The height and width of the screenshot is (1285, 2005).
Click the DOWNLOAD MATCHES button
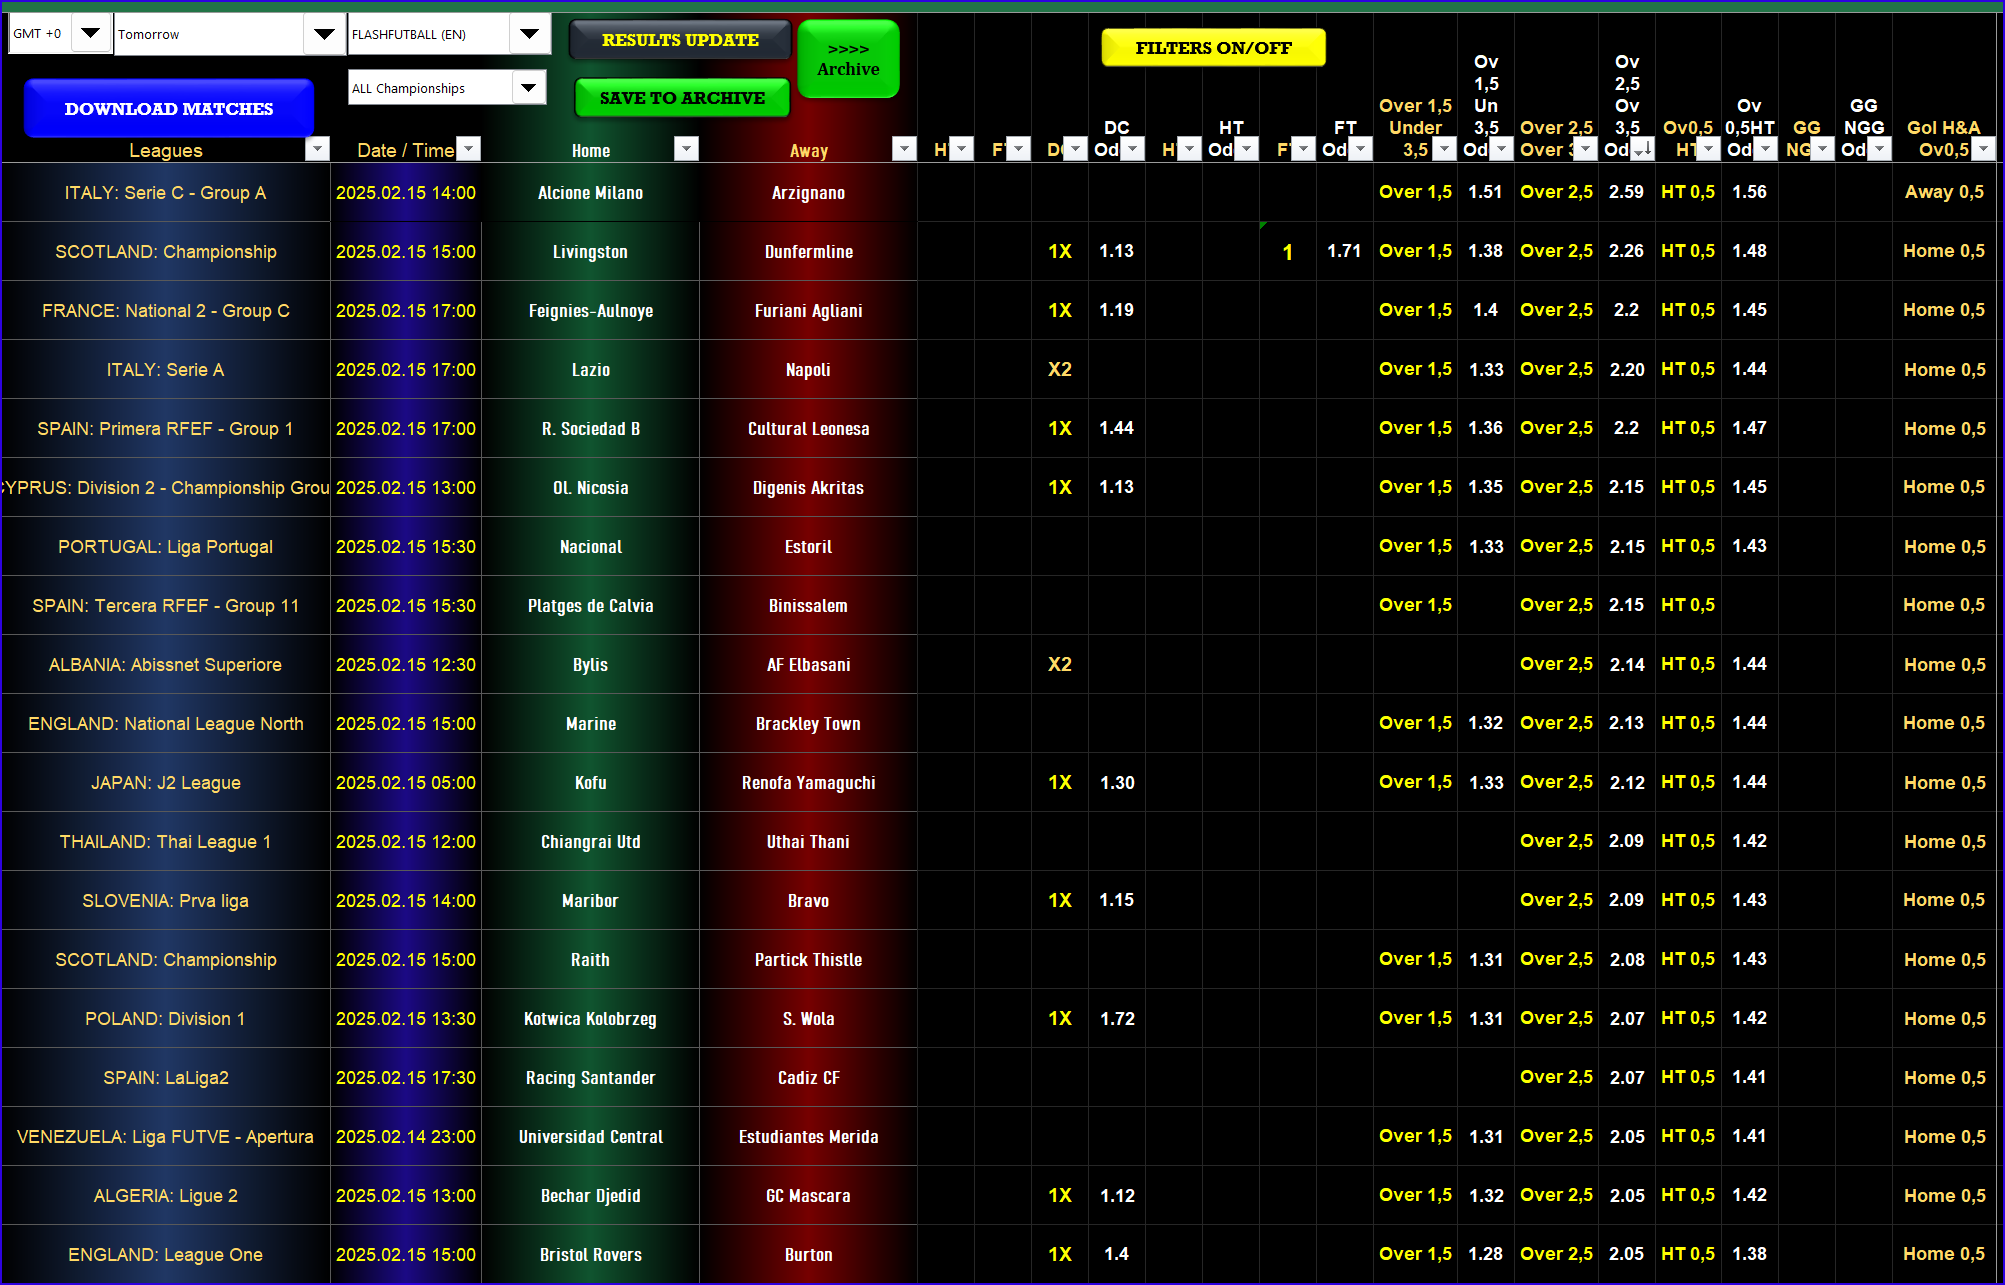pyautogui.click(x=167, y=107)
